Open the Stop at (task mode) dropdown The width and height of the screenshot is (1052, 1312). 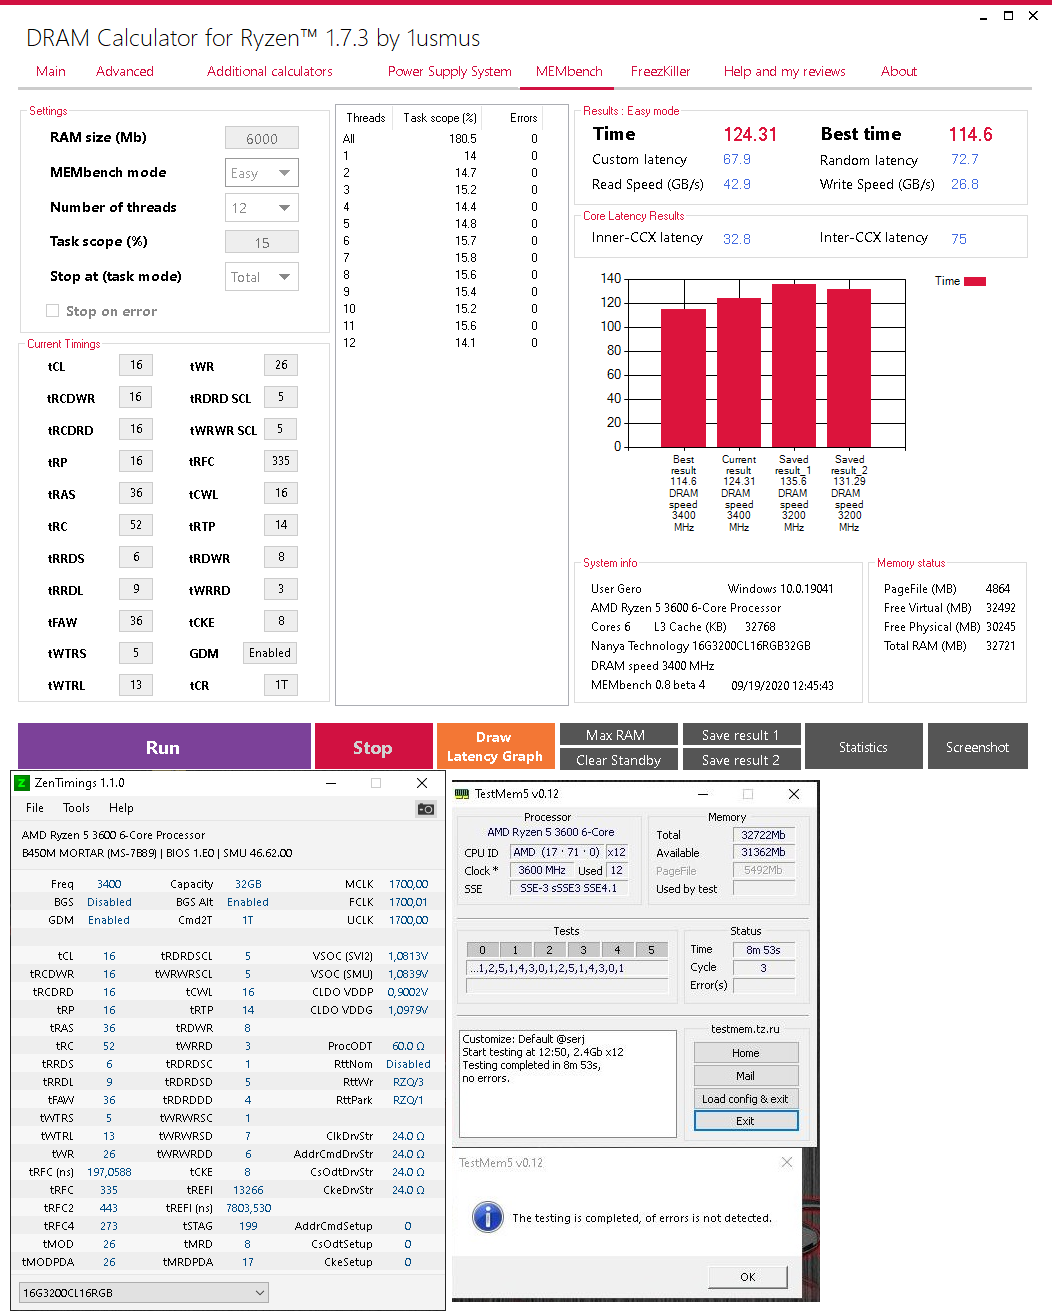click(262, 277)
